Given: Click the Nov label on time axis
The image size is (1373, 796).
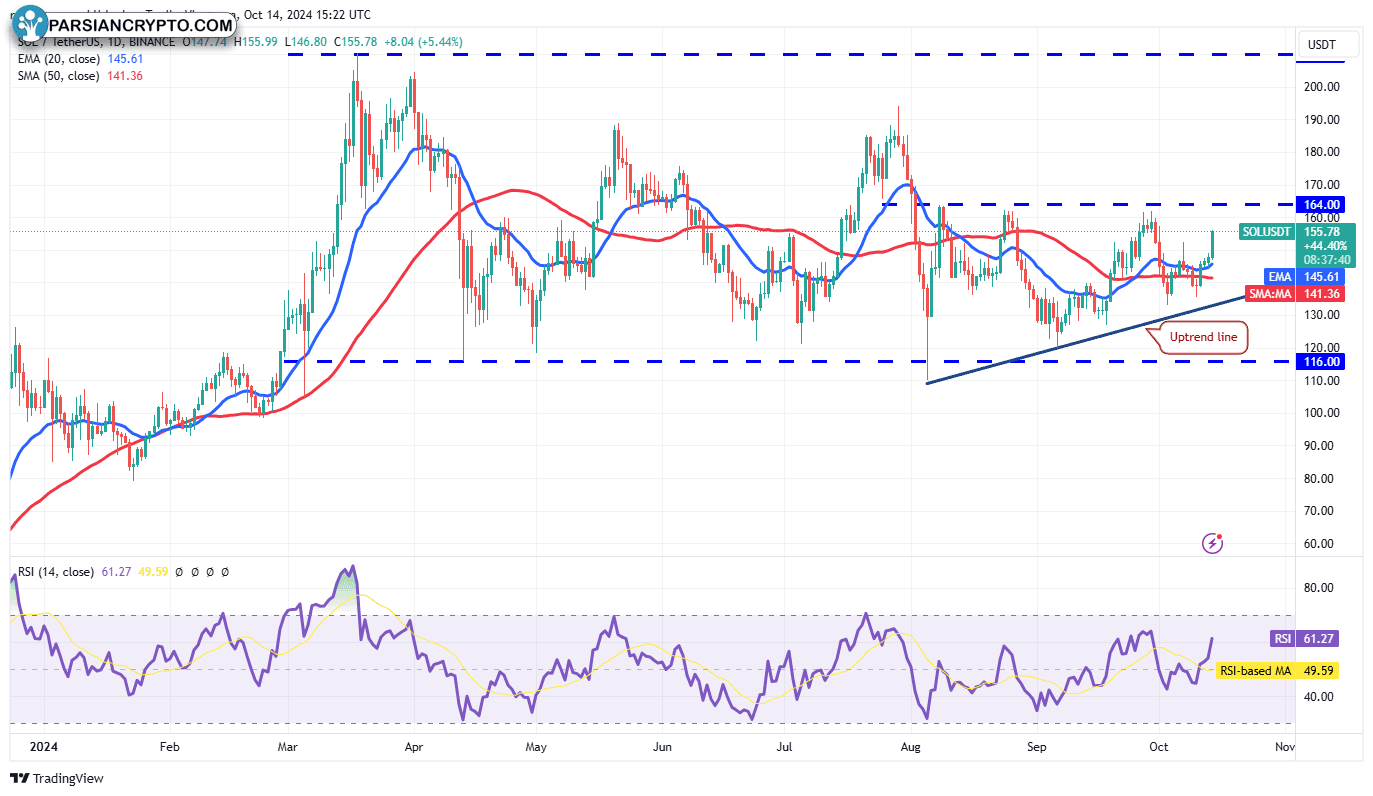Looking at the screenshot, I should click(x=1285, y=746).
